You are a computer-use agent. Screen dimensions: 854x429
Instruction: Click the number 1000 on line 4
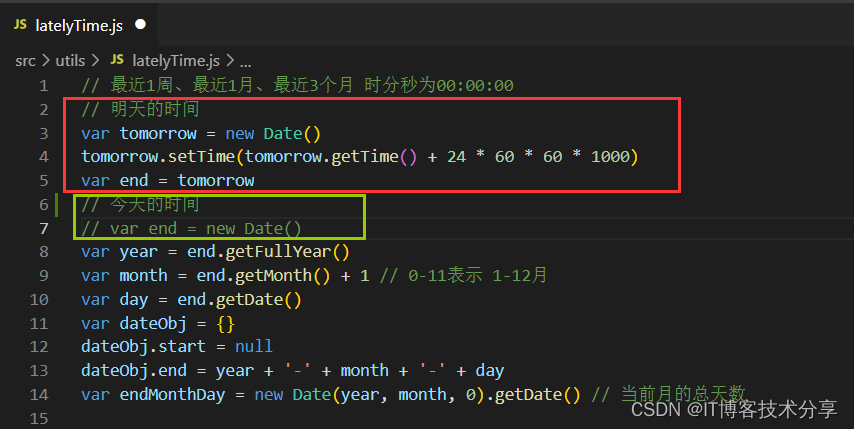tap(610, 157)
